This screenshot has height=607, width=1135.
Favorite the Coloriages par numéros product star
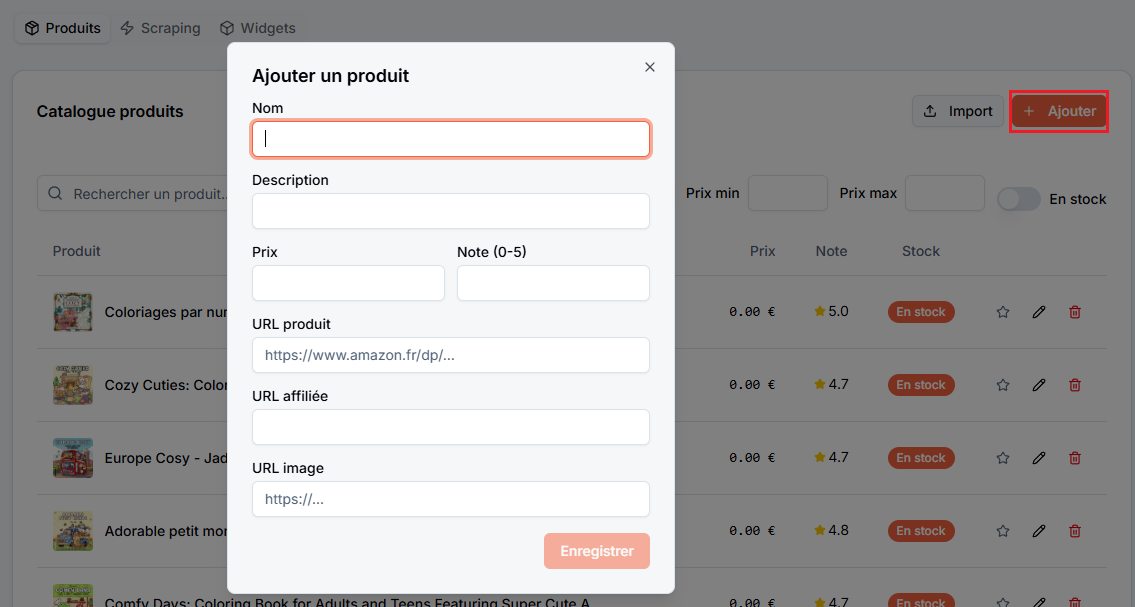[x=1003, y=312]
